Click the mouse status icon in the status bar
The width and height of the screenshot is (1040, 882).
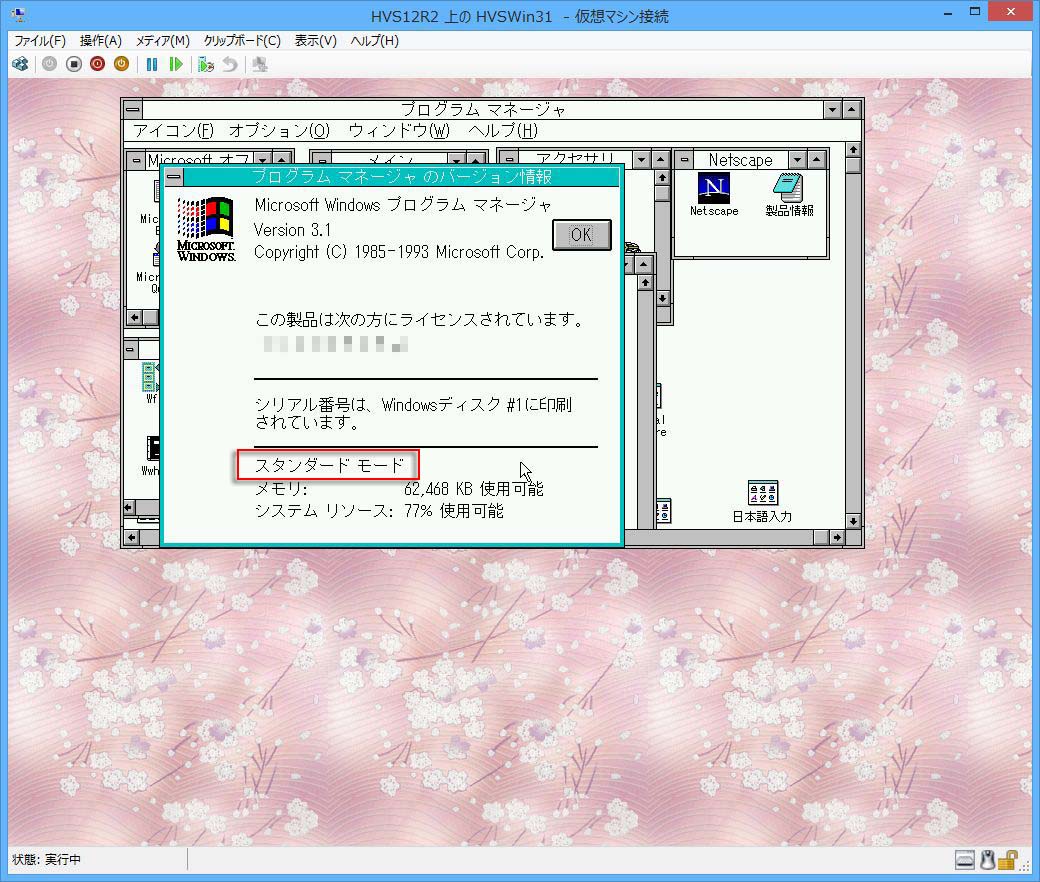pos(988,860)
